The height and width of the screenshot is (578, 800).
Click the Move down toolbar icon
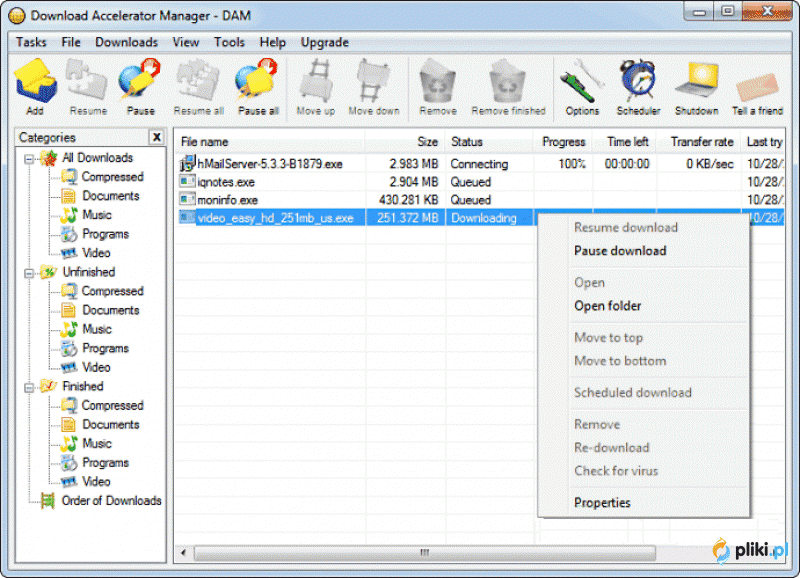pyautogui.click(x=374, y=87)
